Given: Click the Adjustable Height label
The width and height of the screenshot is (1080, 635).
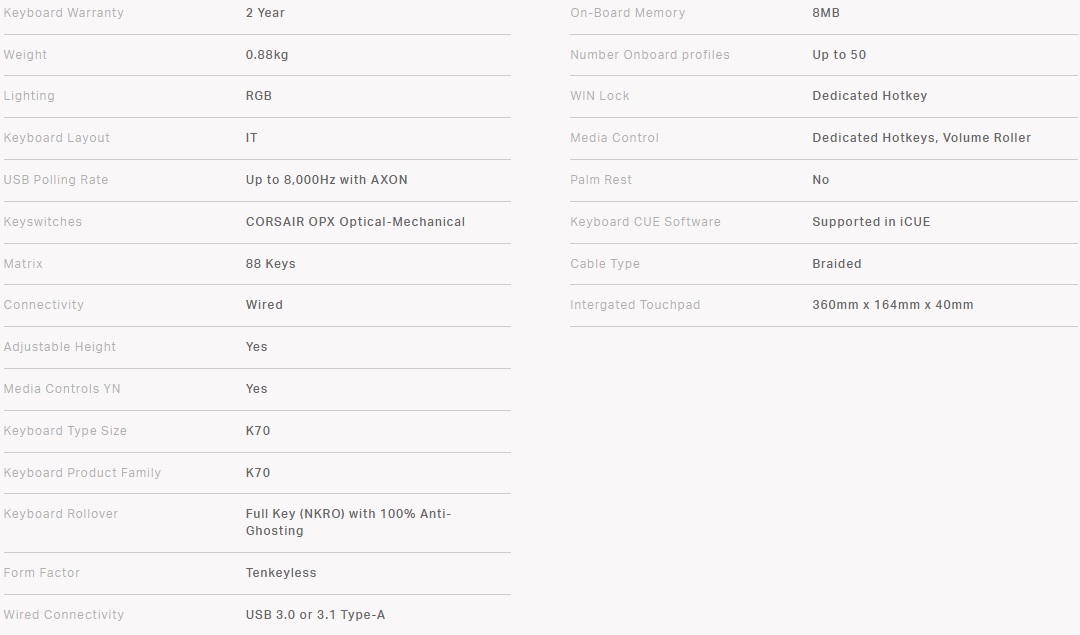Looking at the screenshot, I should click(x=60, y=347).
